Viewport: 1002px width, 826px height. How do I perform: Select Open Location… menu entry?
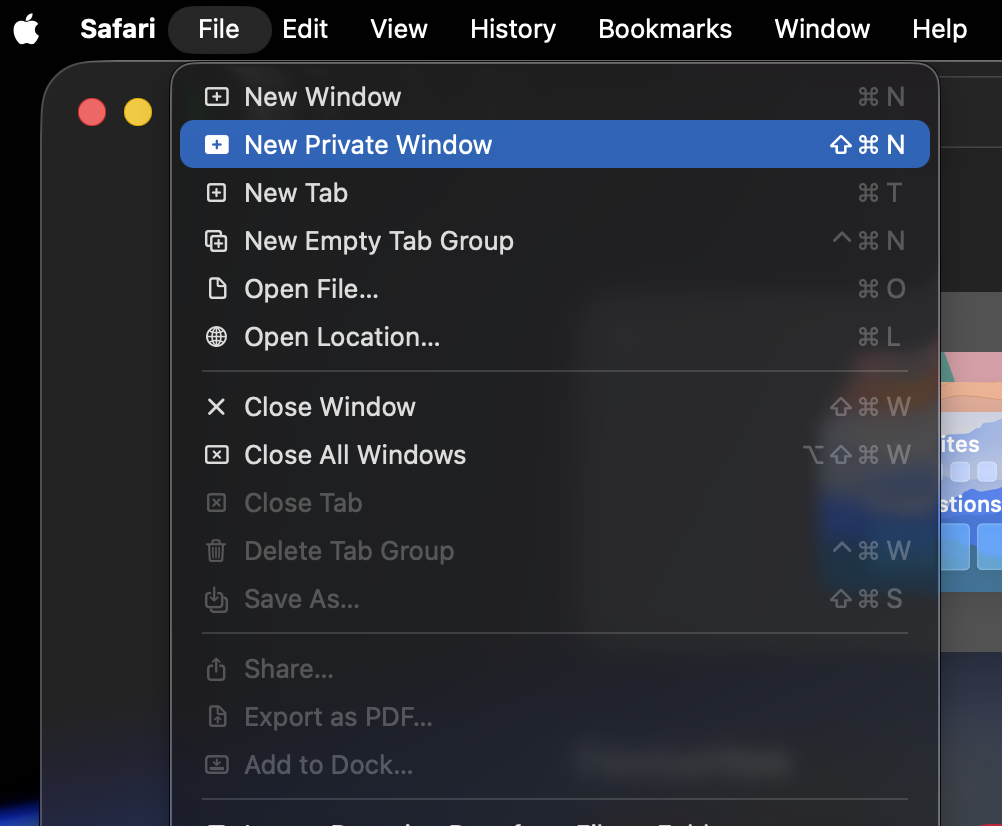[x=342, y=337]
